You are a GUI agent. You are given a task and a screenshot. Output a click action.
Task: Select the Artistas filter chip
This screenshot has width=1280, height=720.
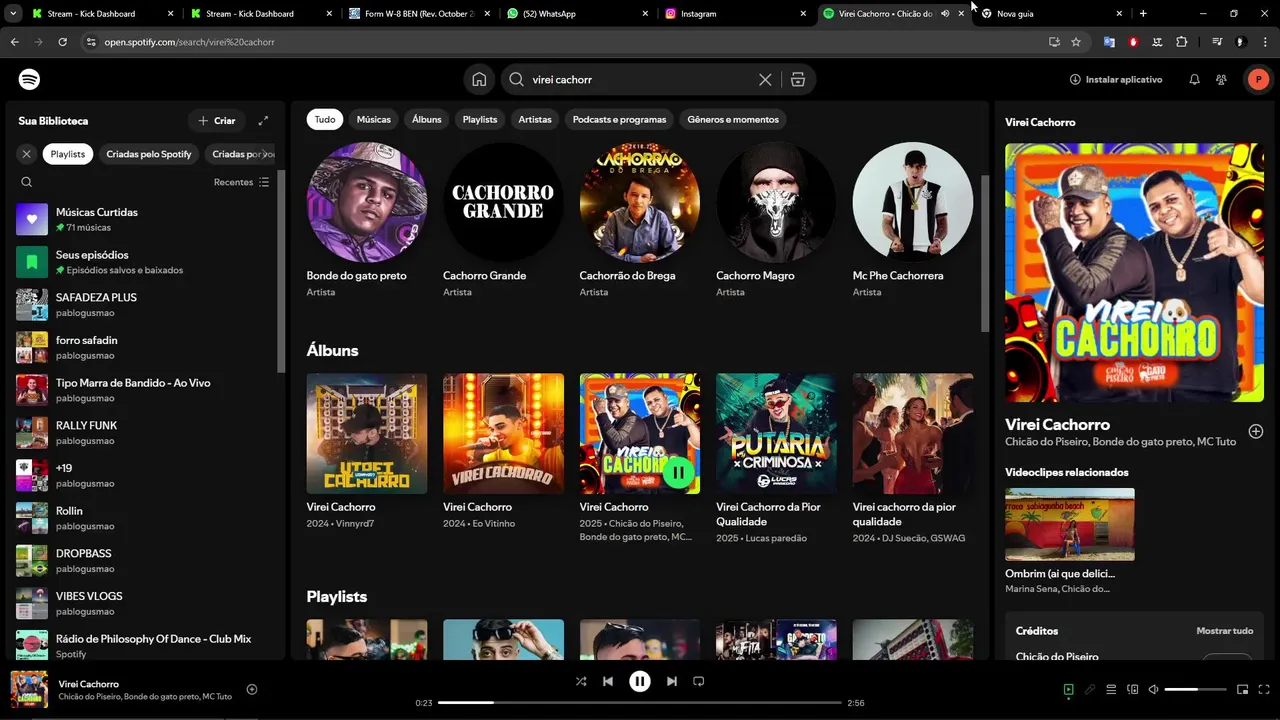tap(535, 119)
